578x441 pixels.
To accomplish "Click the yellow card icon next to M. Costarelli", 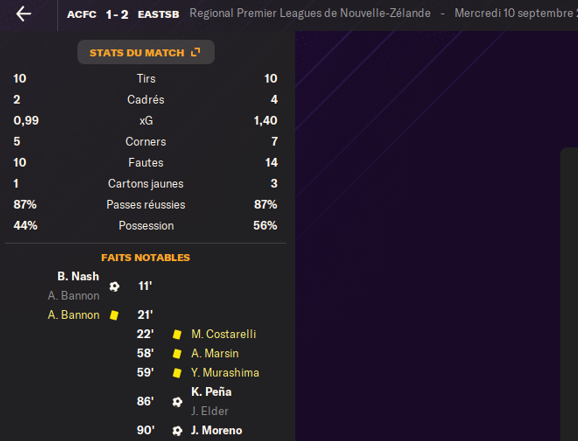I will 177,334.
